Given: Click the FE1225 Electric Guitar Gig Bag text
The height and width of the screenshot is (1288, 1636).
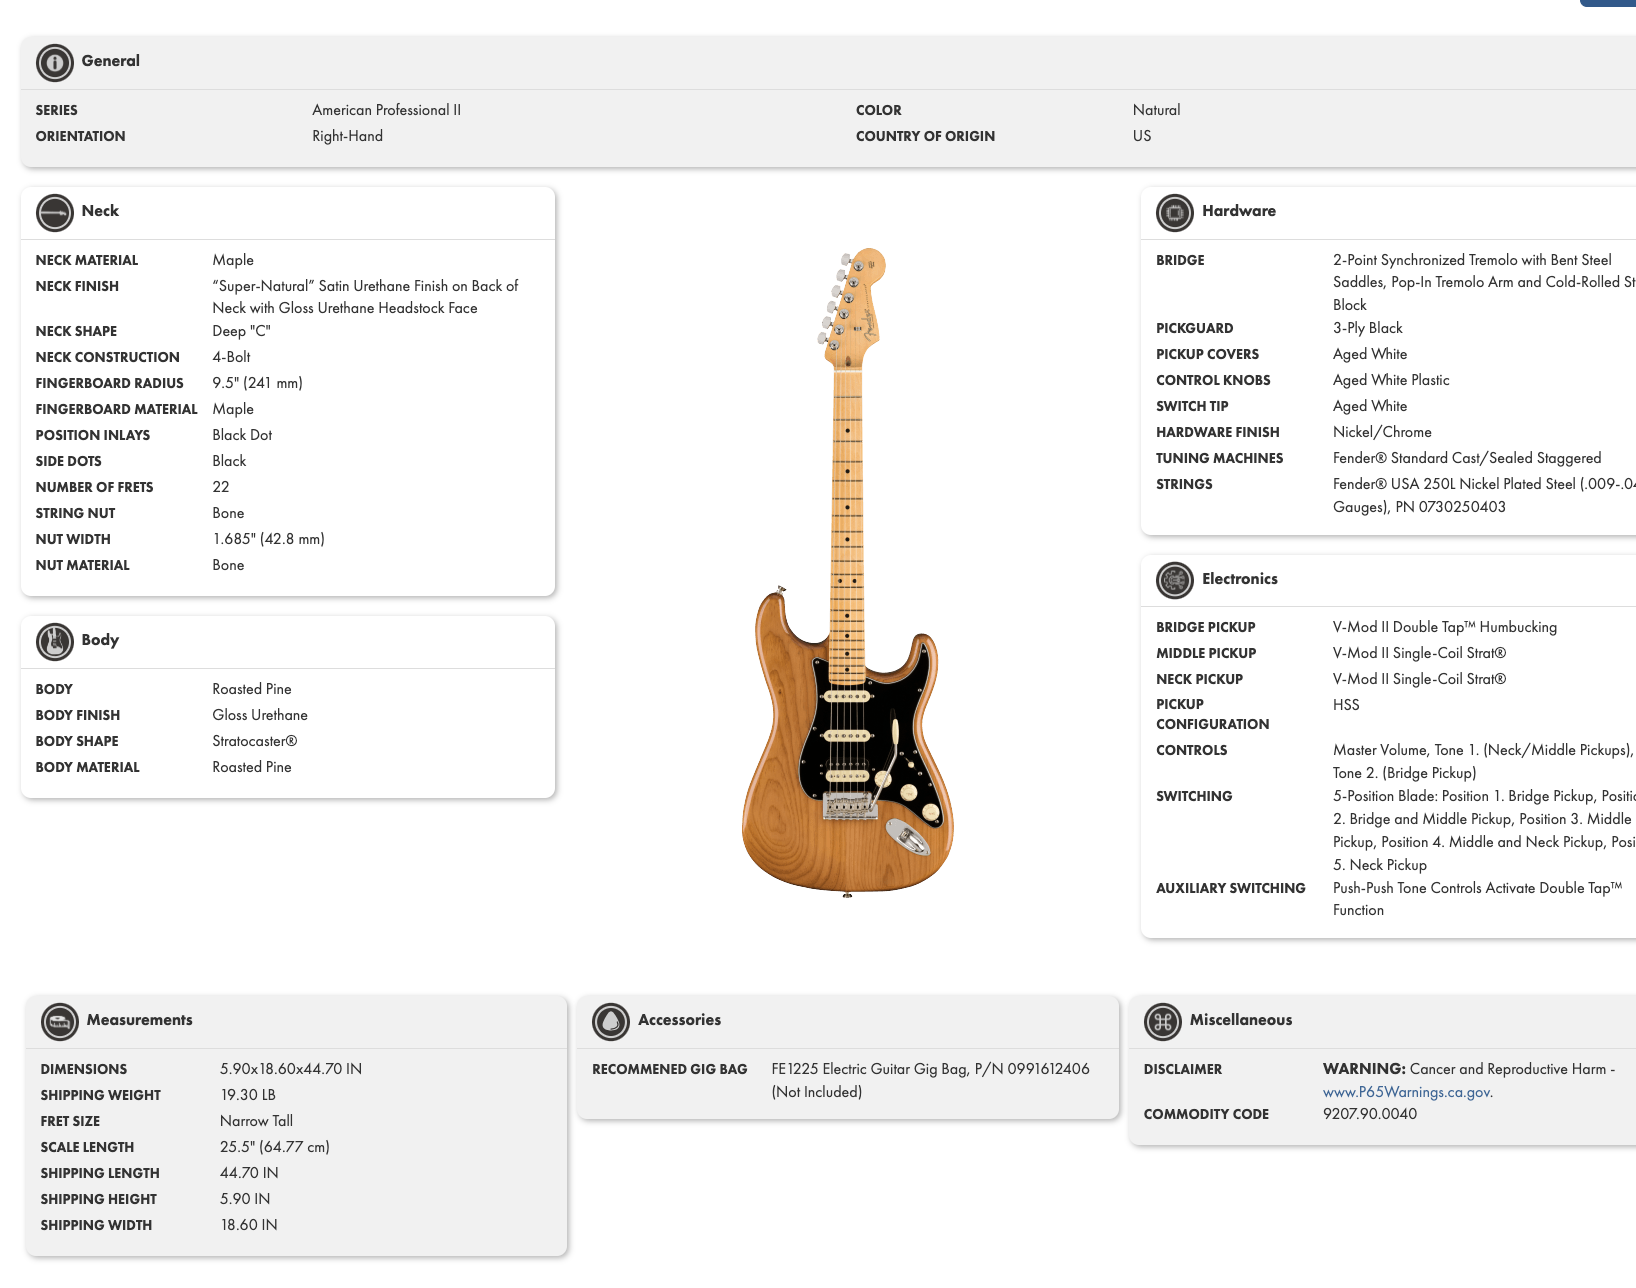Looking at the screenshot, I should click(930, 1069).
